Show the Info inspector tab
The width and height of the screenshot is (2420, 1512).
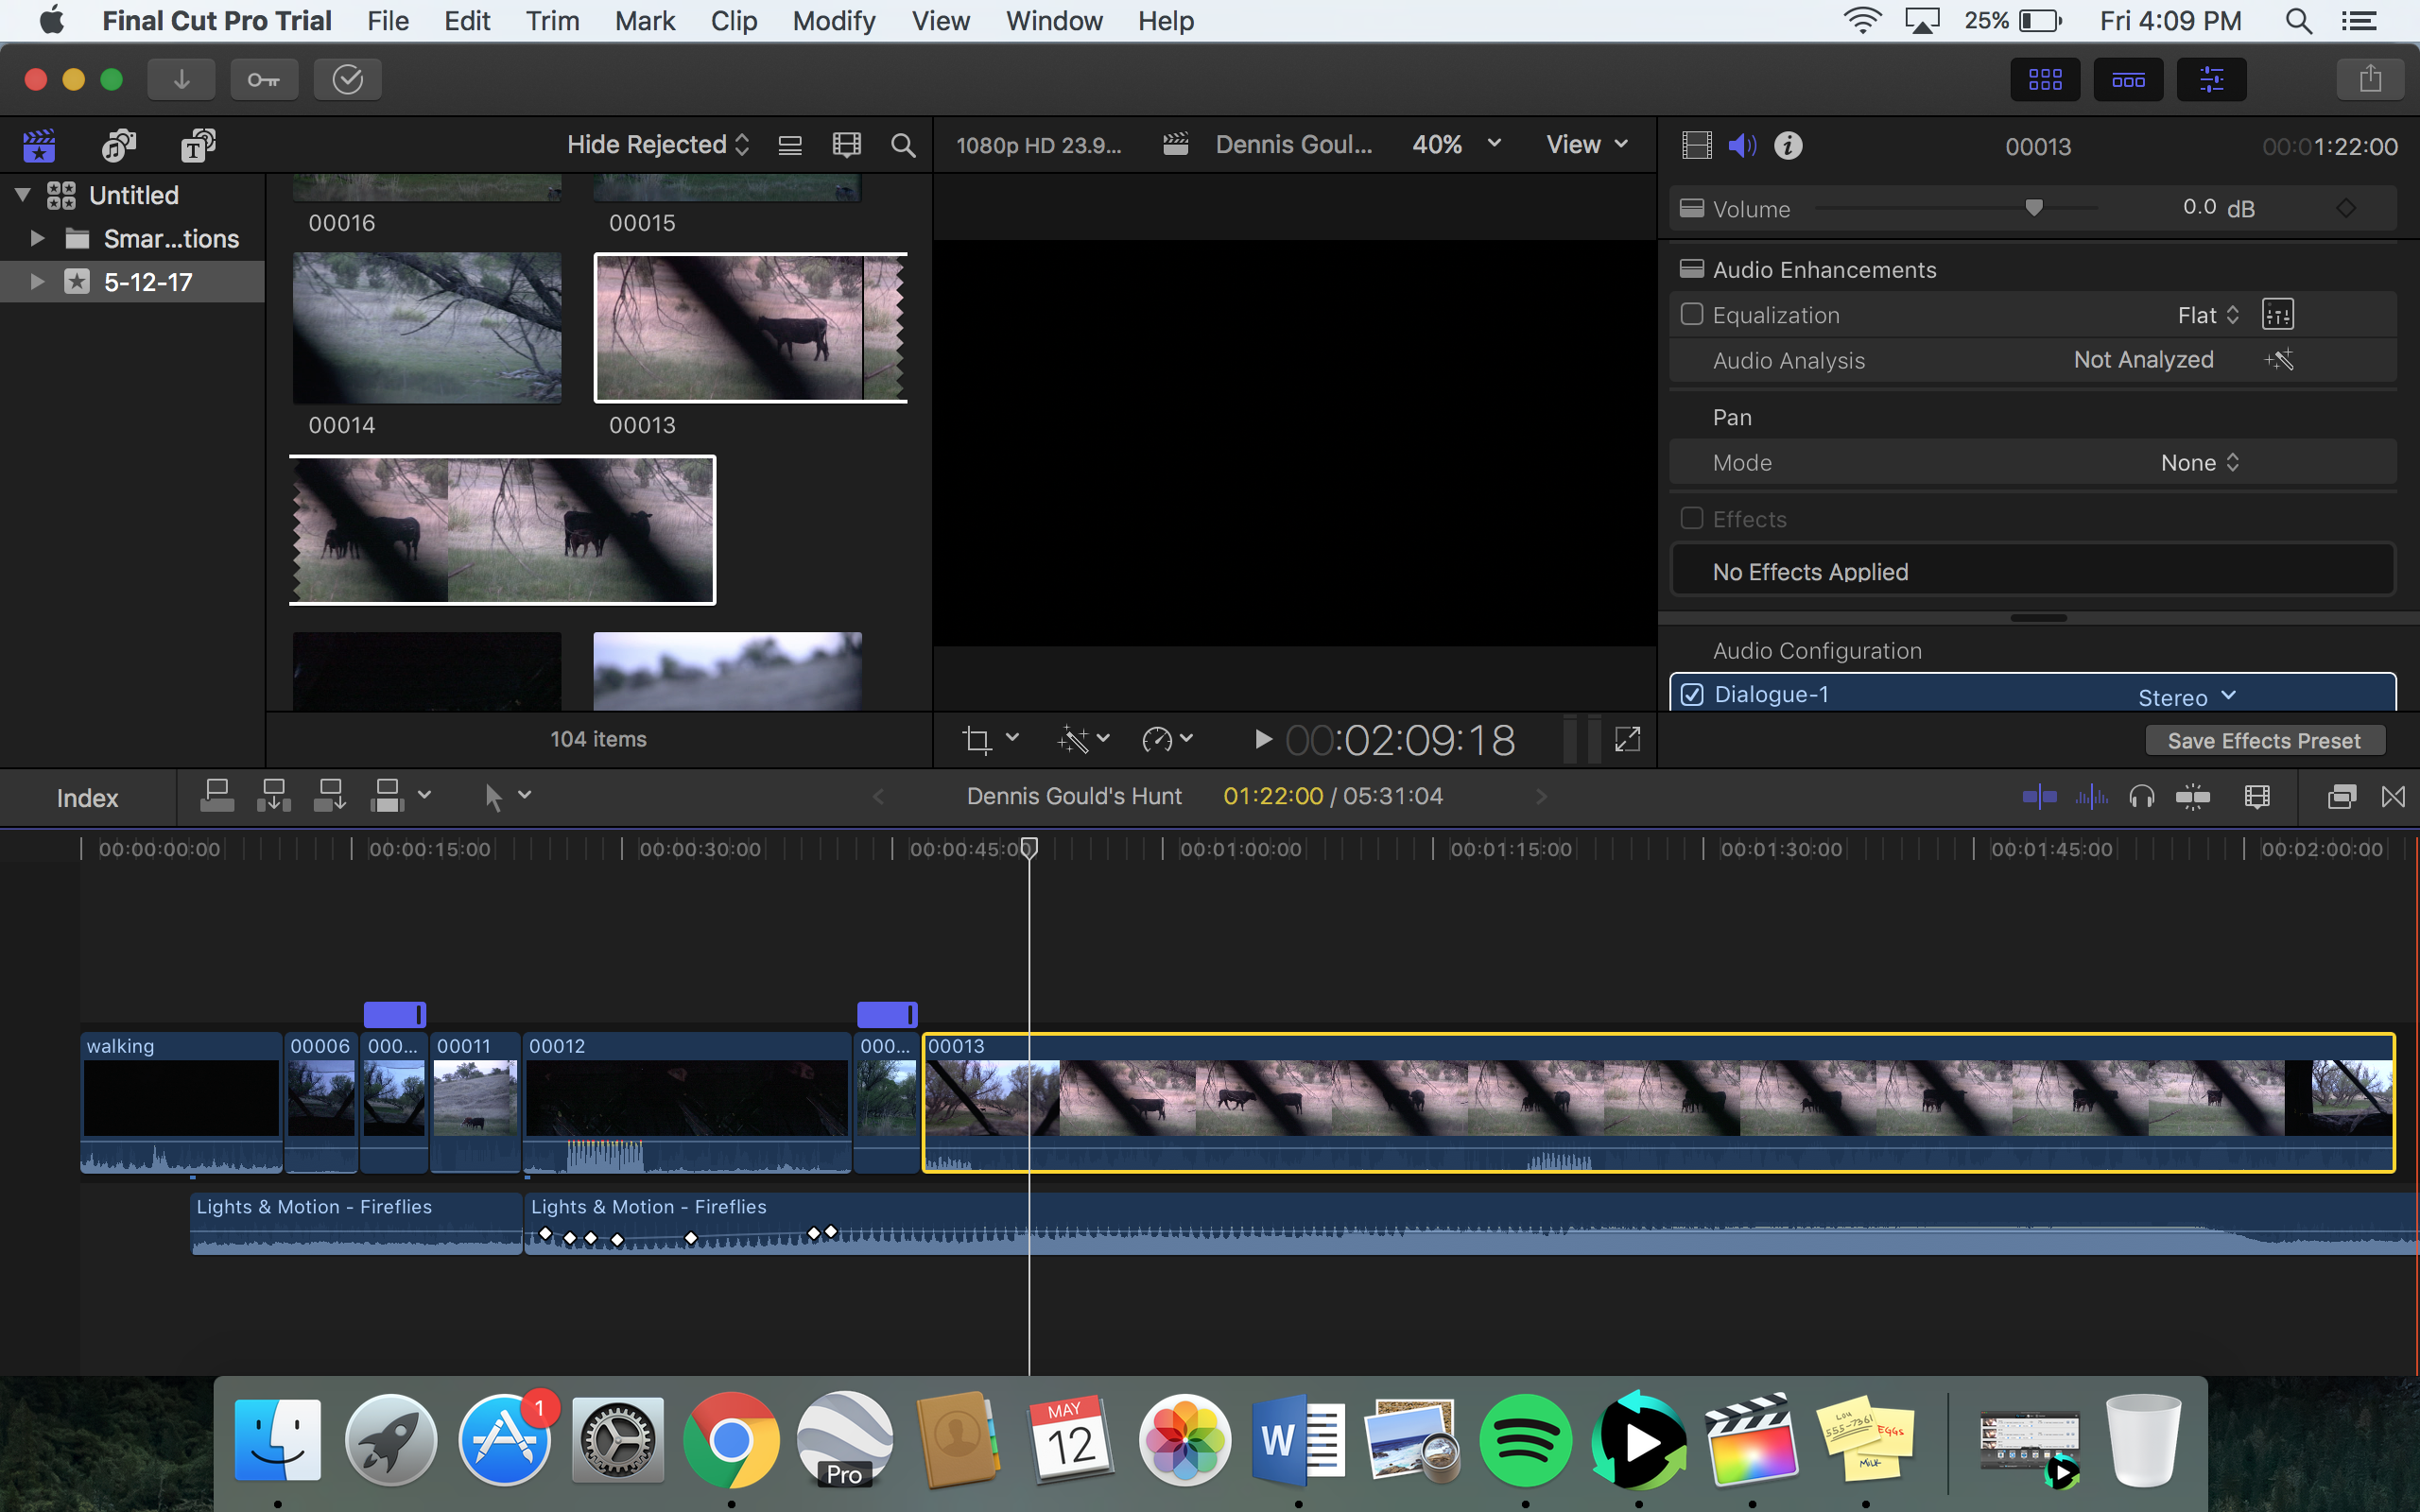coord(1788,146)
